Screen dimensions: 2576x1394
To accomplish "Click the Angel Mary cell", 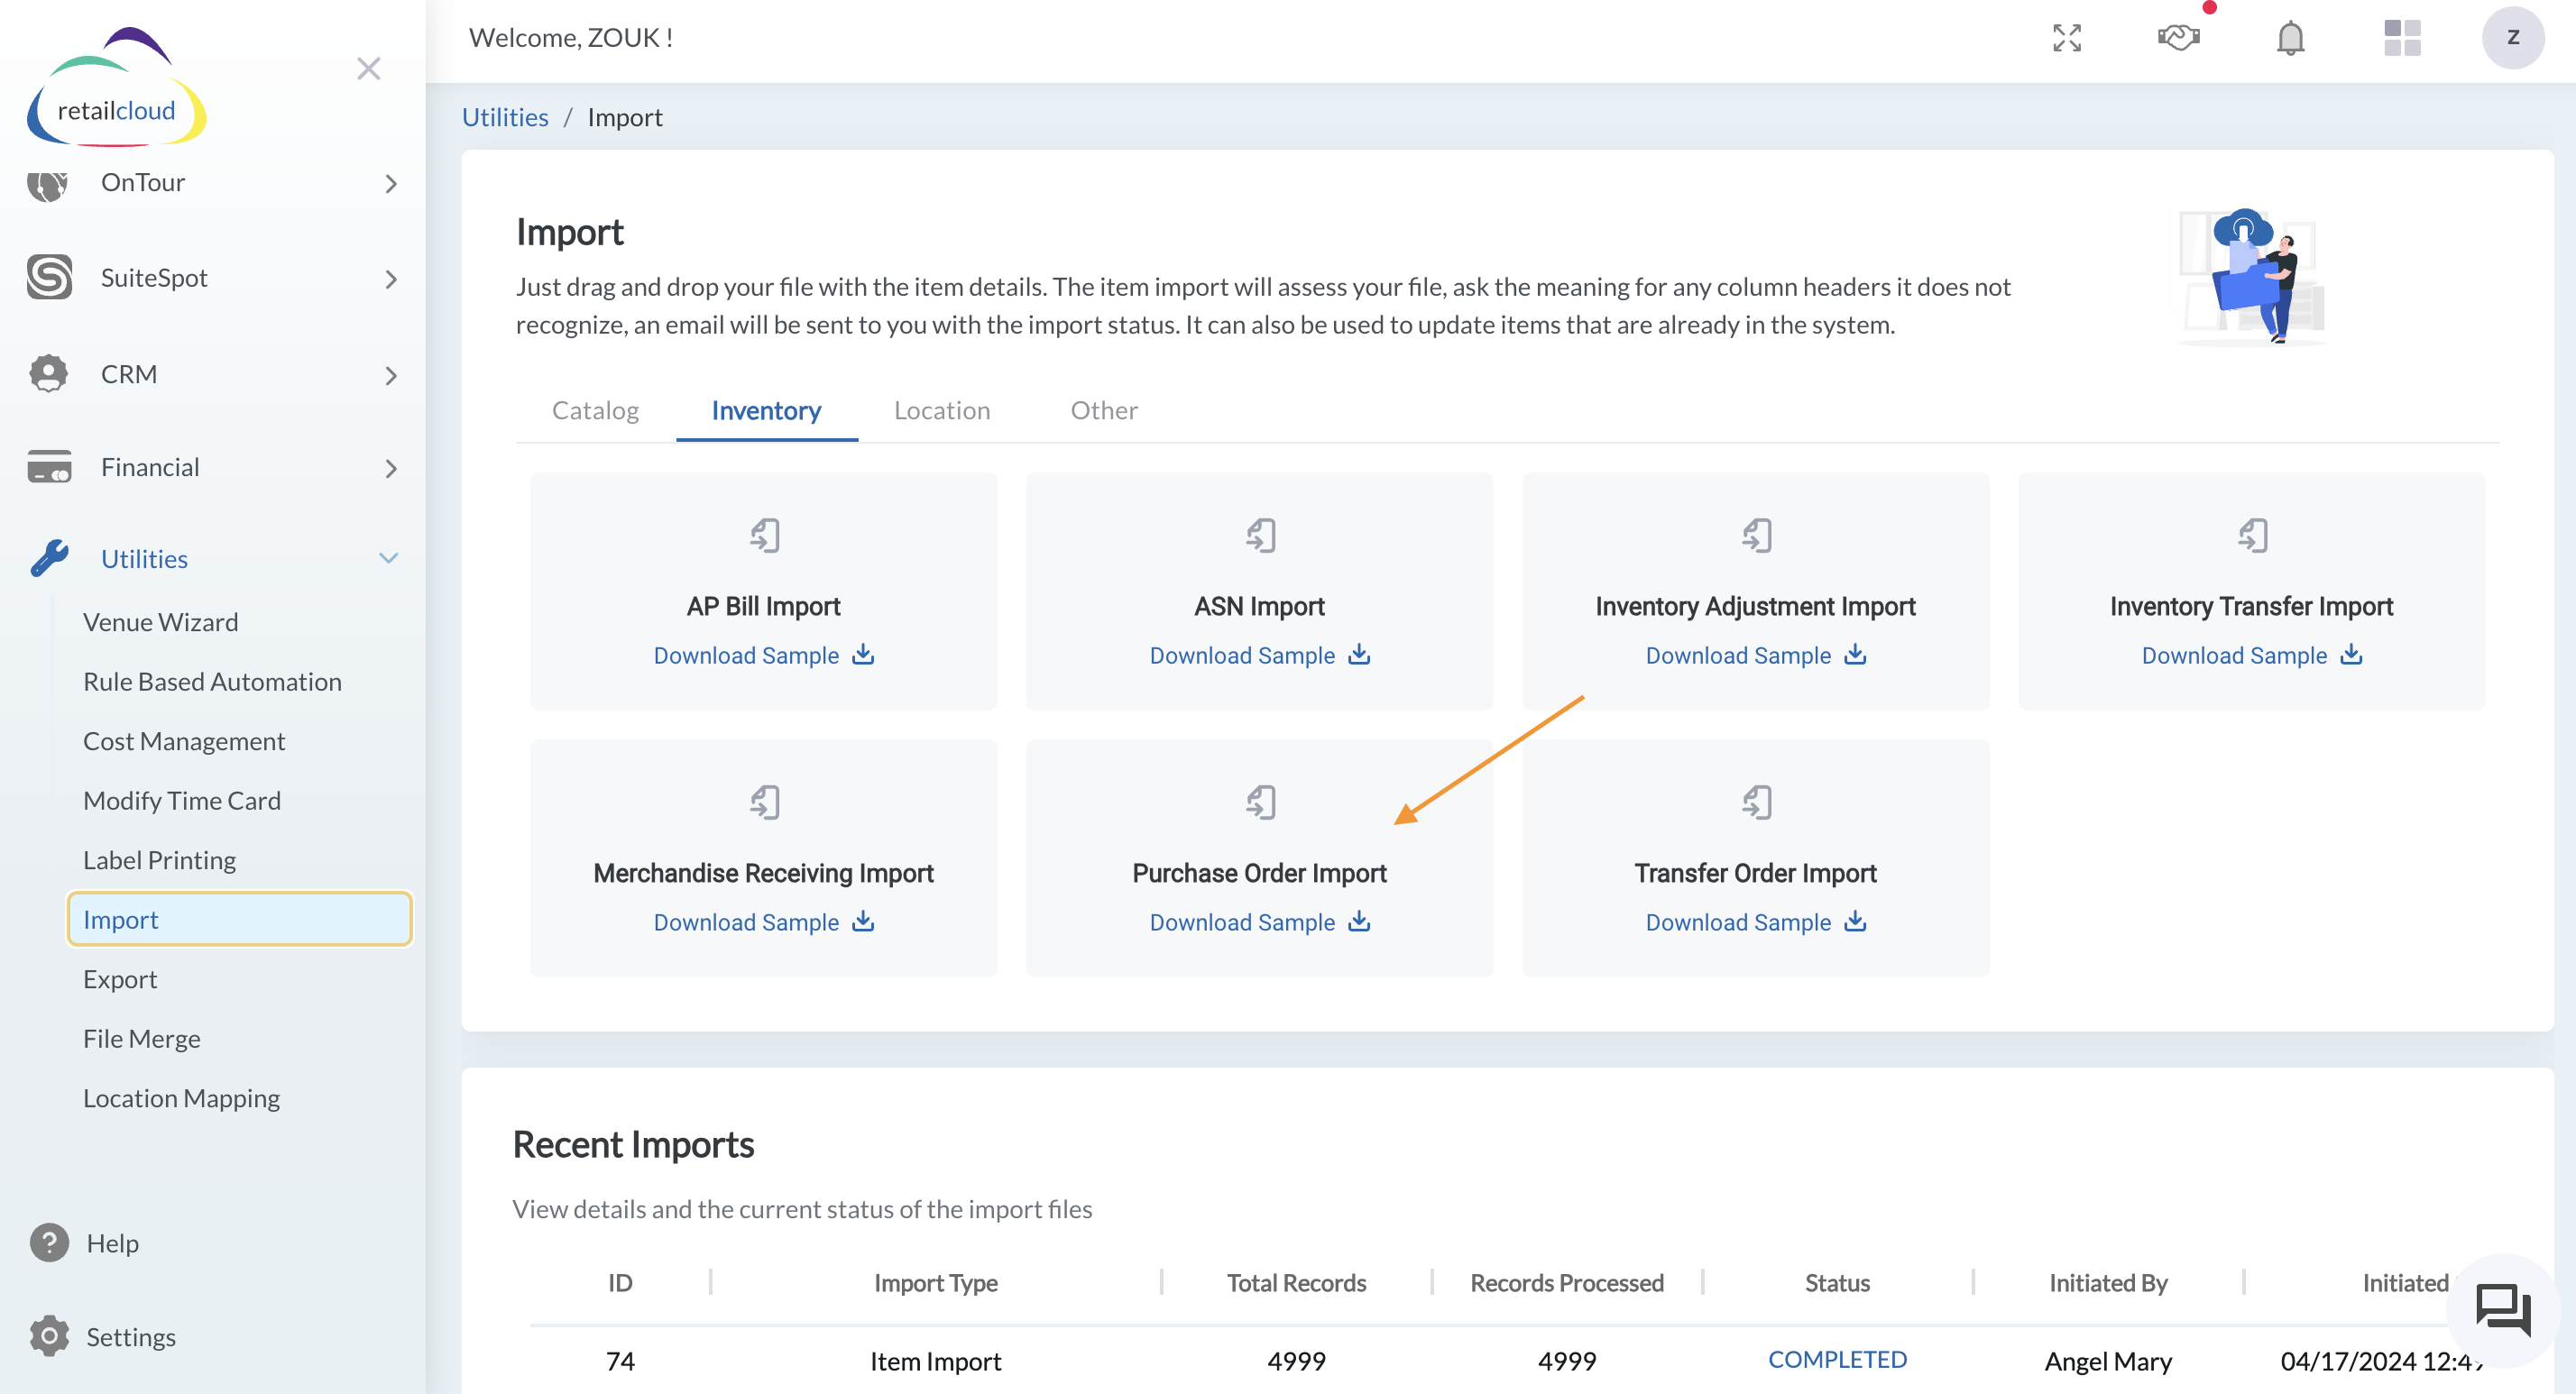I will pyautogui.click(x=2108, y=1361).
